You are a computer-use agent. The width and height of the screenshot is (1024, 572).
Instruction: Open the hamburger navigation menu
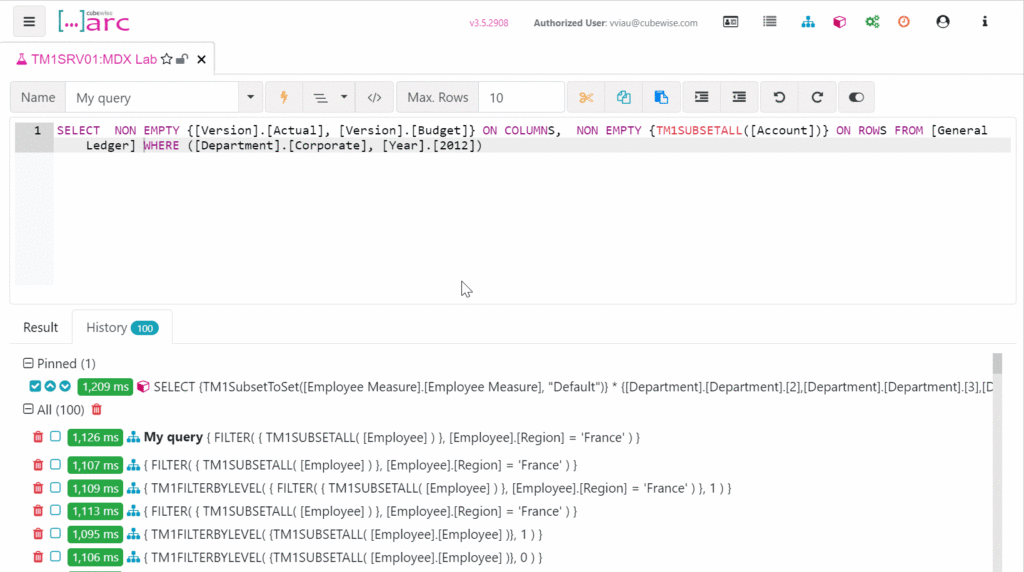[x=29, y=21]
